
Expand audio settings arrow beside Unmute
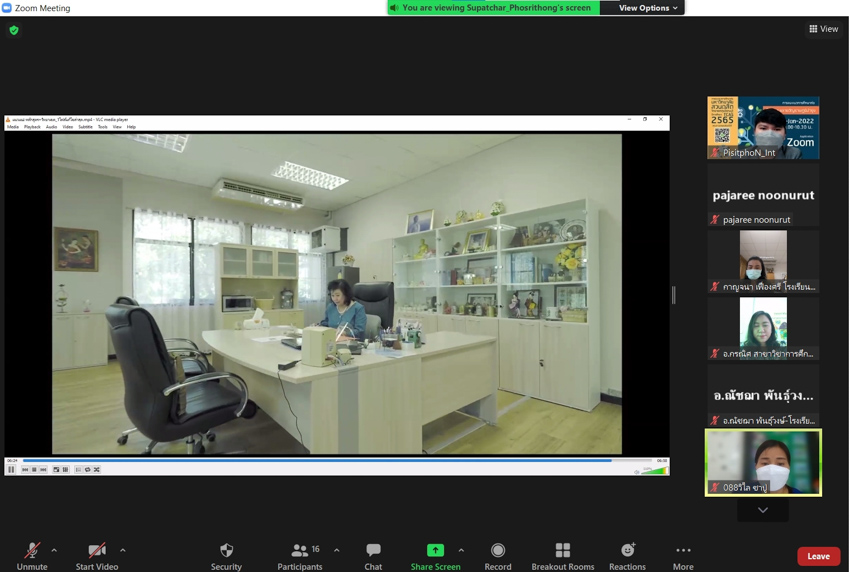click(x=54, y=550)
